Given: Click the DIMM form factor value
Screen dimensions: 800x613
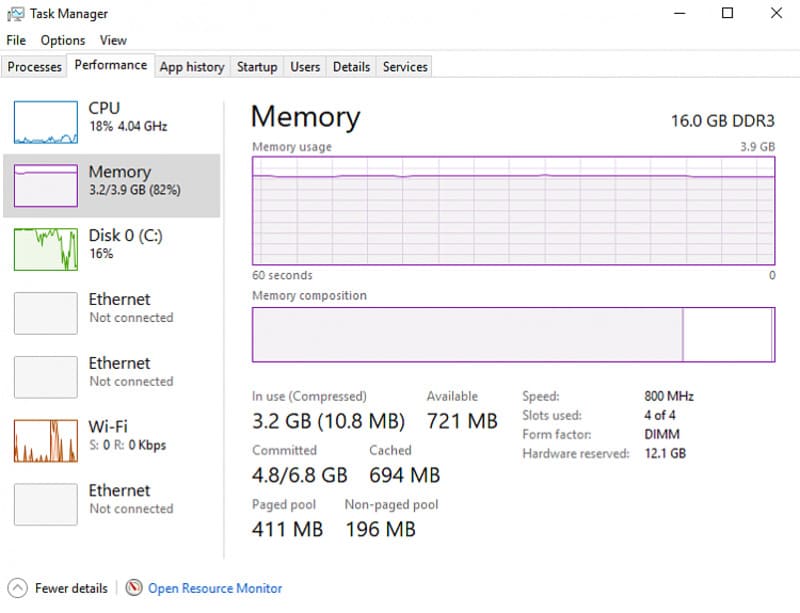Looking at the screenshot, I should point(662,434).
